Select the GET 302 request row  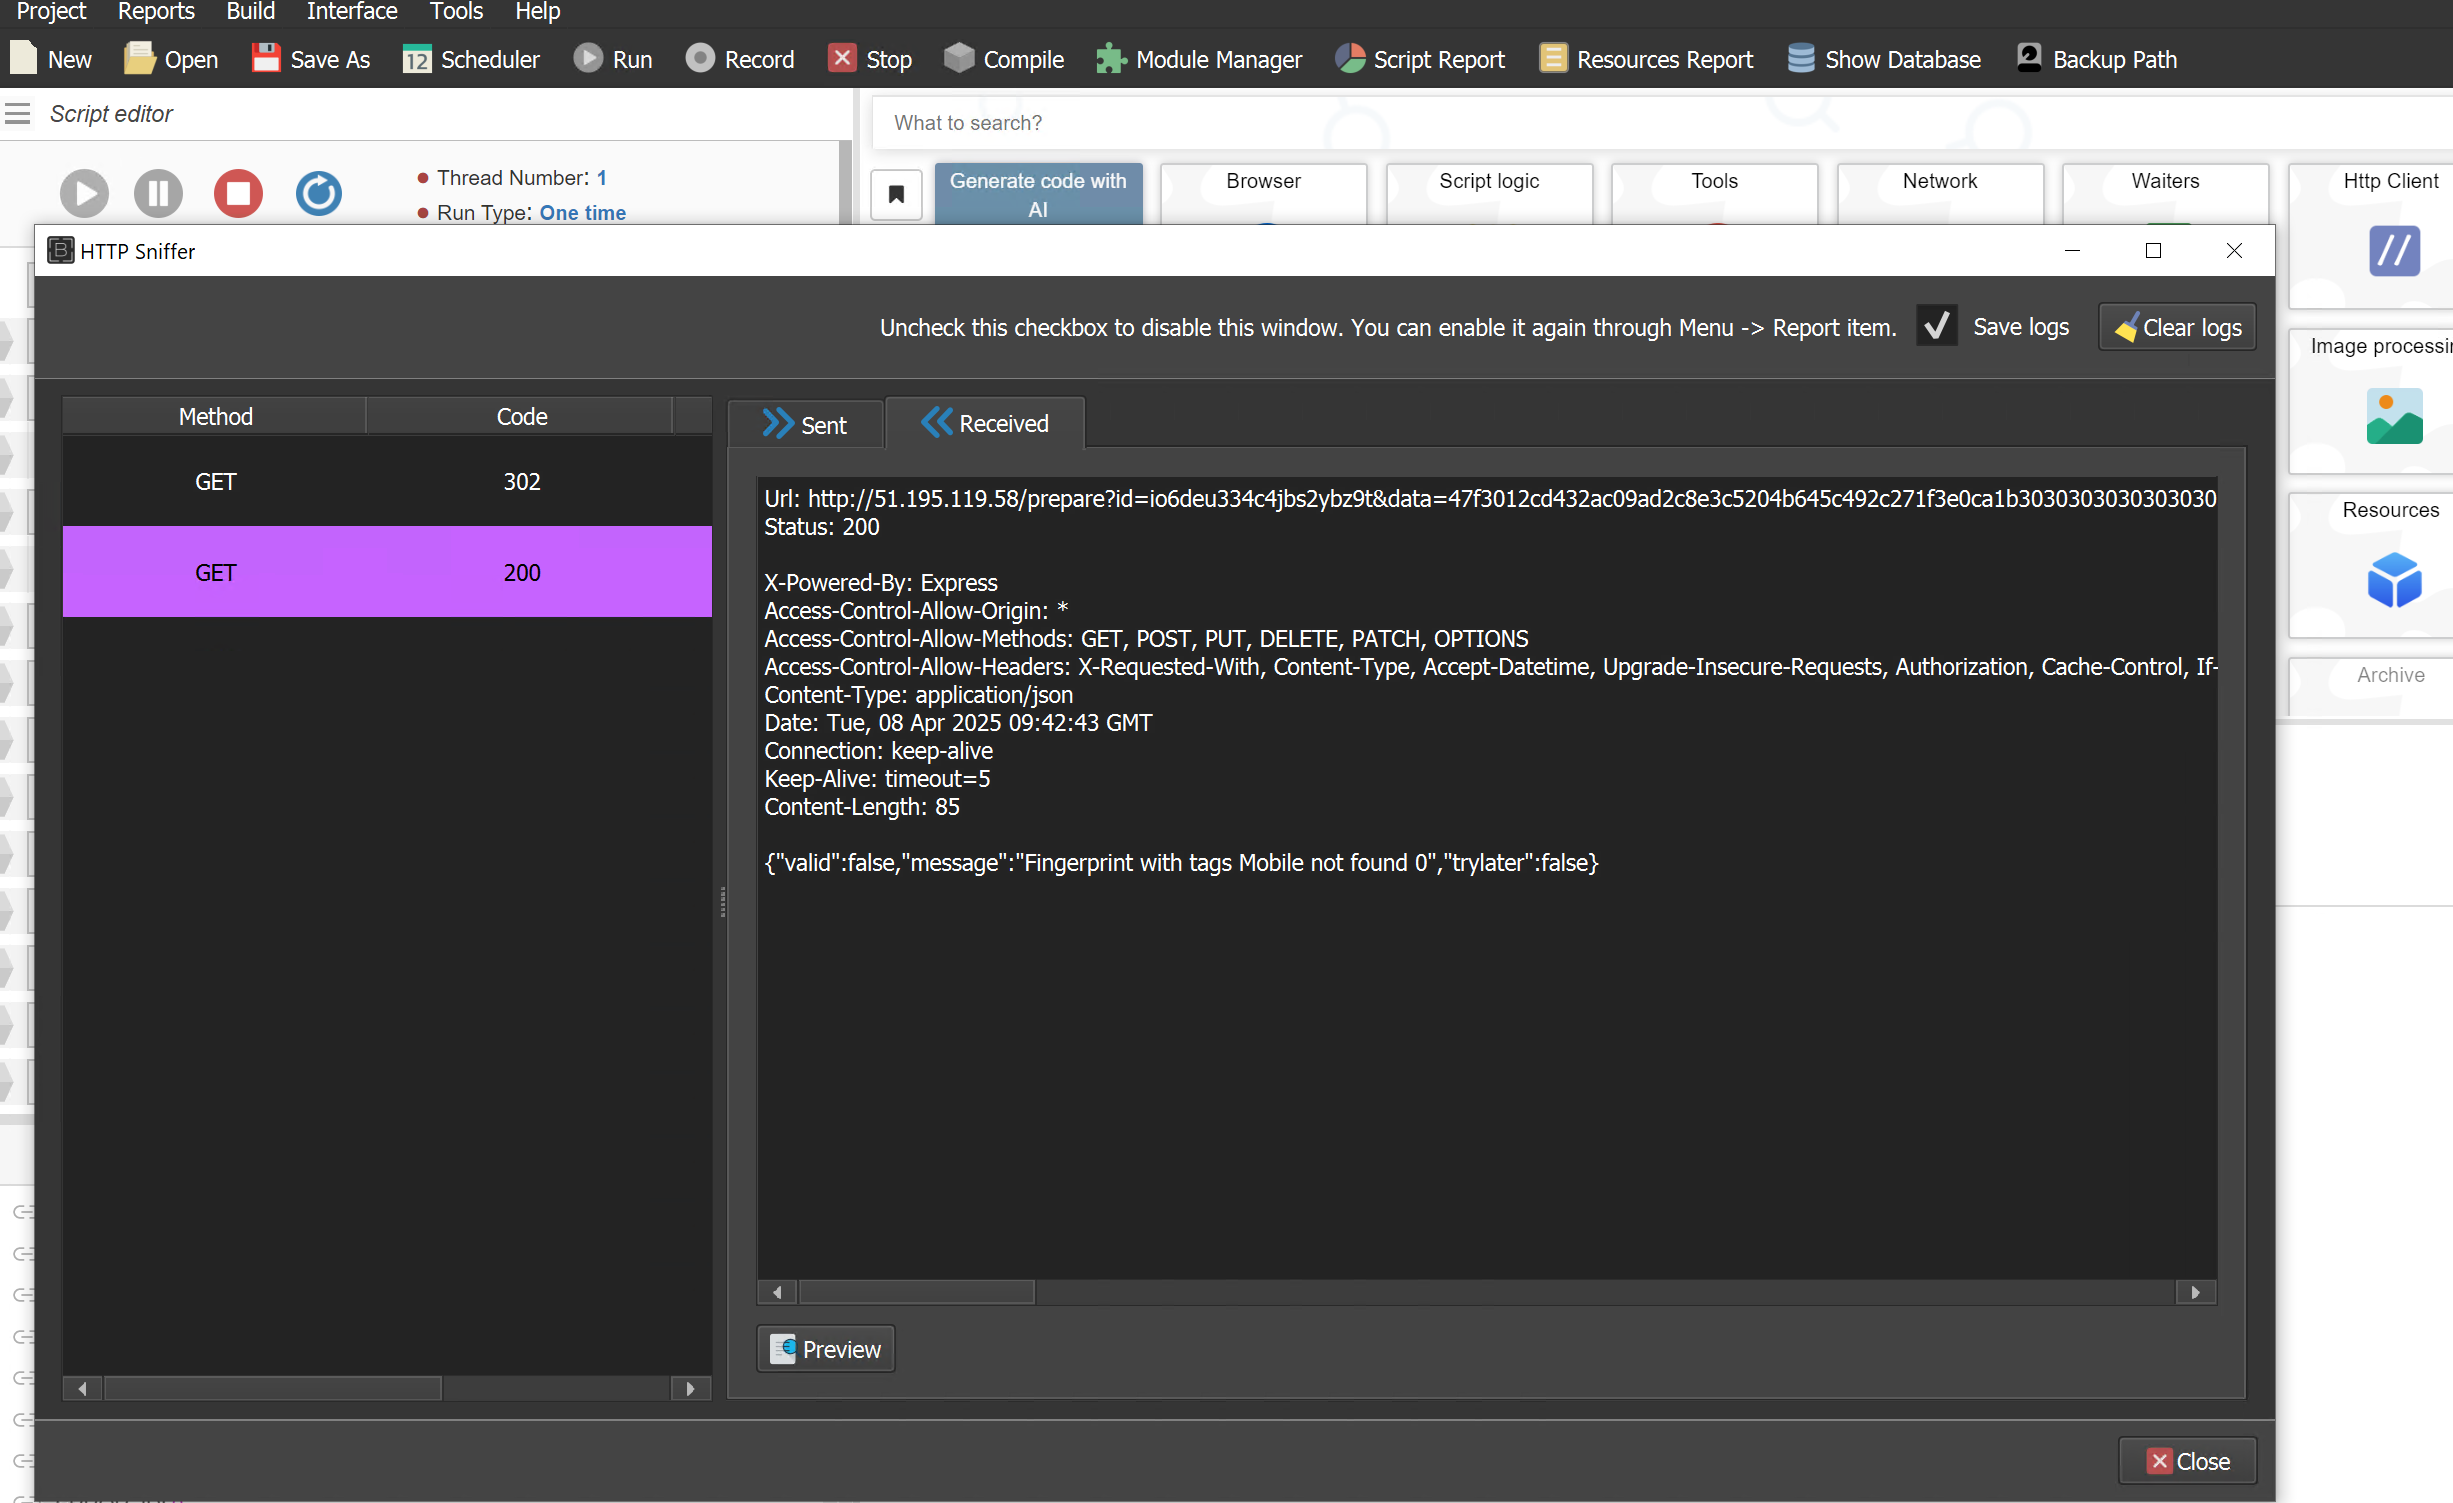(x=387, y=481)
